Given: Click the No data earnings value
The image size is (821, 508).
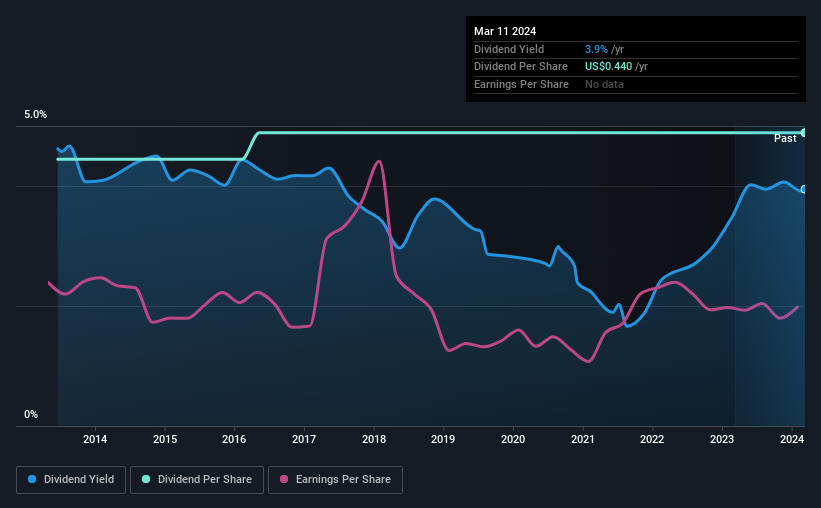Looking at the screenshot, I should pos(604,84).
